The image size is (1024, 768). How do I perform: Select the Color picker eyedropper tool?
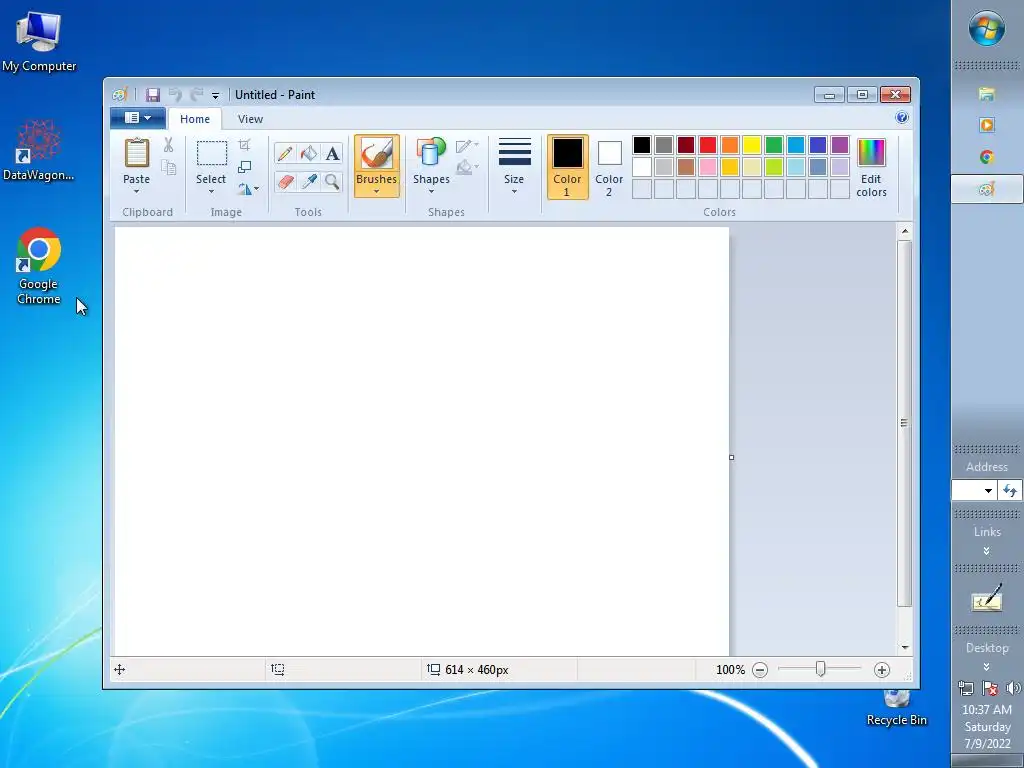click(308, 181)
